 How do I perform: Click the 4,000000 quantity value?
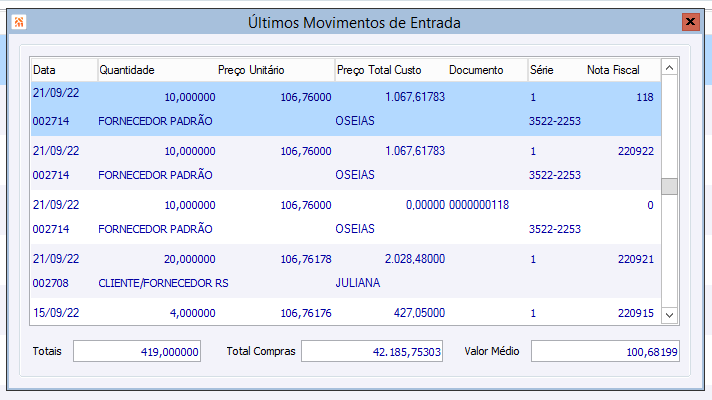(x=193, y=313)
